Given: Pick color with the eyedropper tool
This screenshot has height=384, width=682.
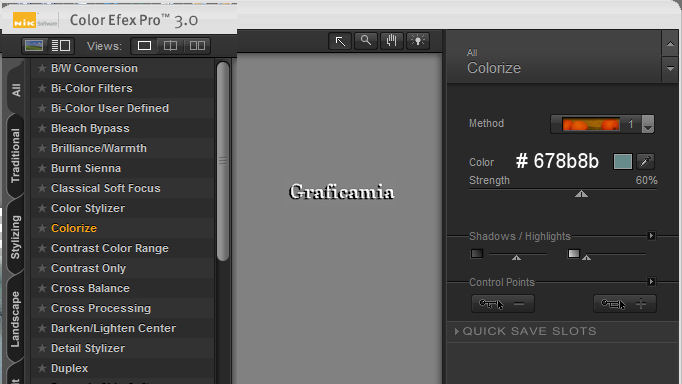Looking at the screenshot, I should pos(645,161).
